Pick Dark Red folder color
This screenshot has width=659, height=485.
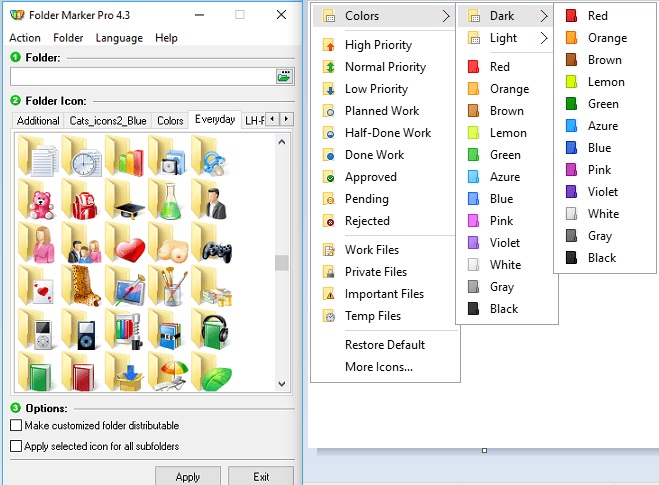(x=604, y=16)
